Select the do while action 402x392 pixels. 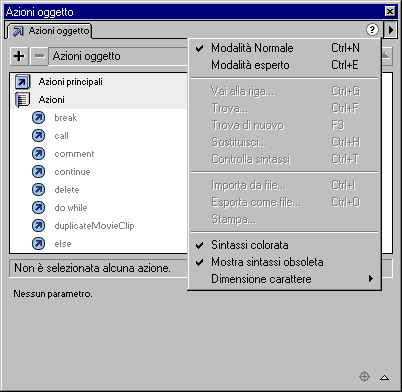coord(71,208)
